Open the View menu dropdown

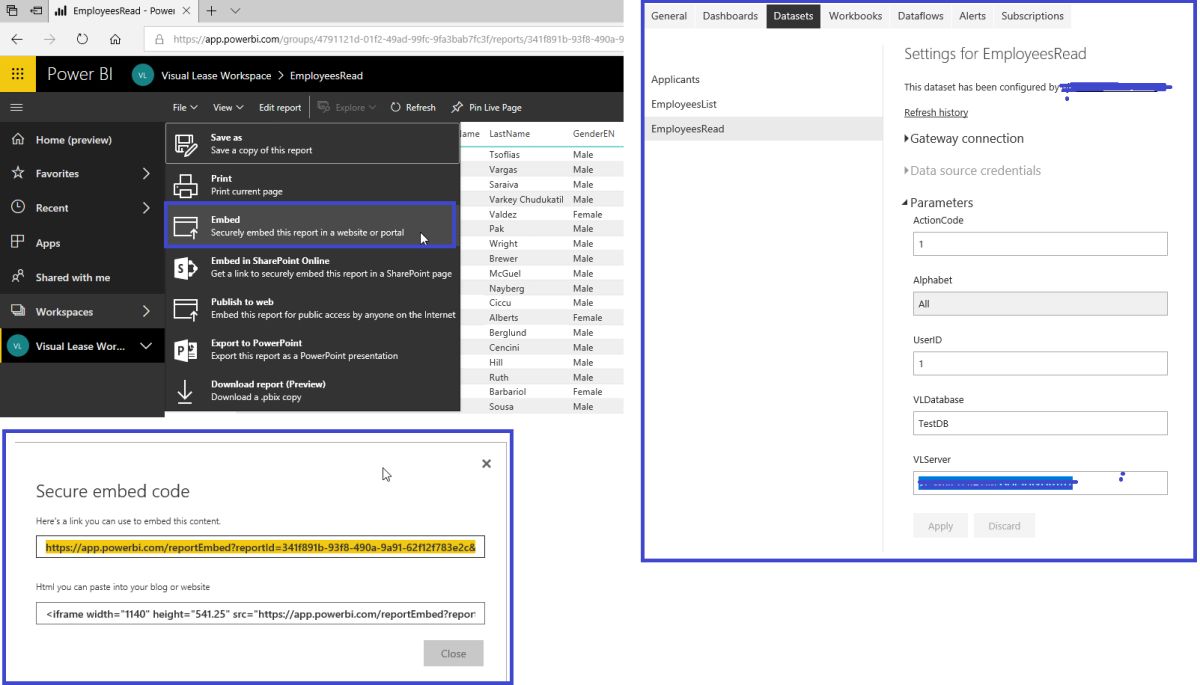click(227, 107)
